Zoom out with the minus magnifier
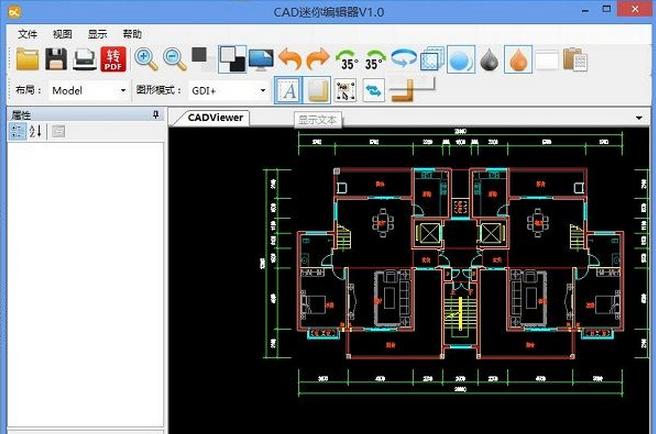656x434 pixels. (175, 59)
